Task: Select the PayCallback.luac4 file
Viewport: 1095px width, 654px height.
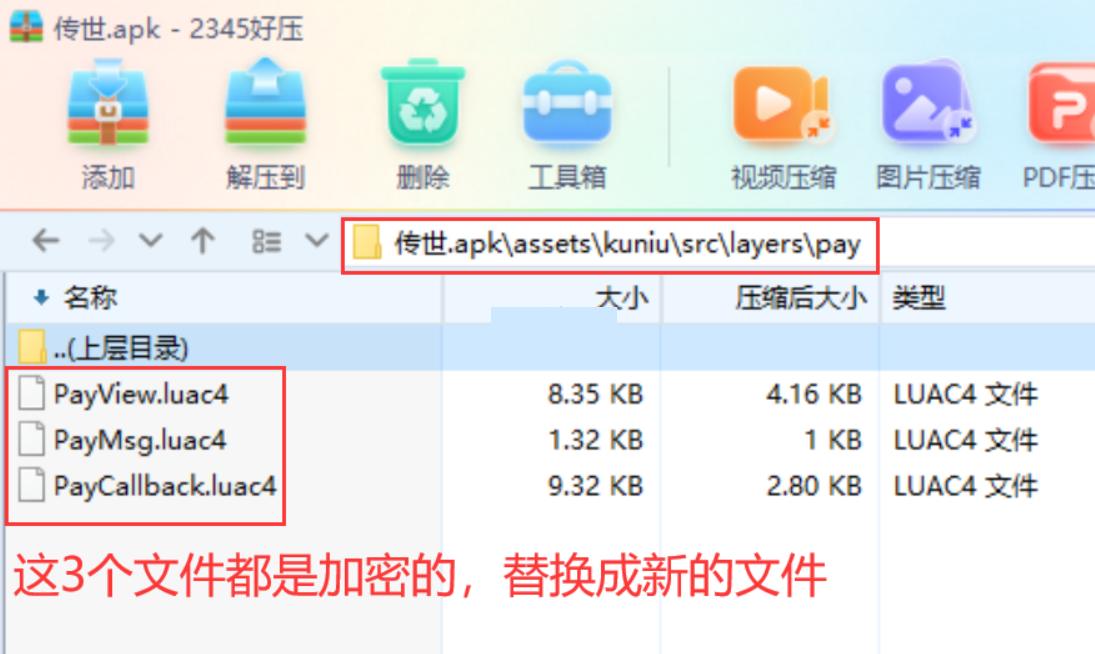Action: click(165, 486)
